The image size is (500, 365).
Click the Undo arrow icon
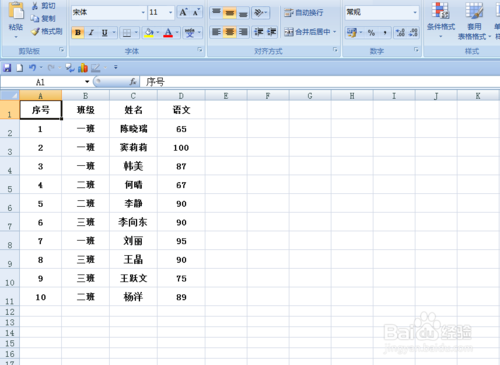(32, 68)
